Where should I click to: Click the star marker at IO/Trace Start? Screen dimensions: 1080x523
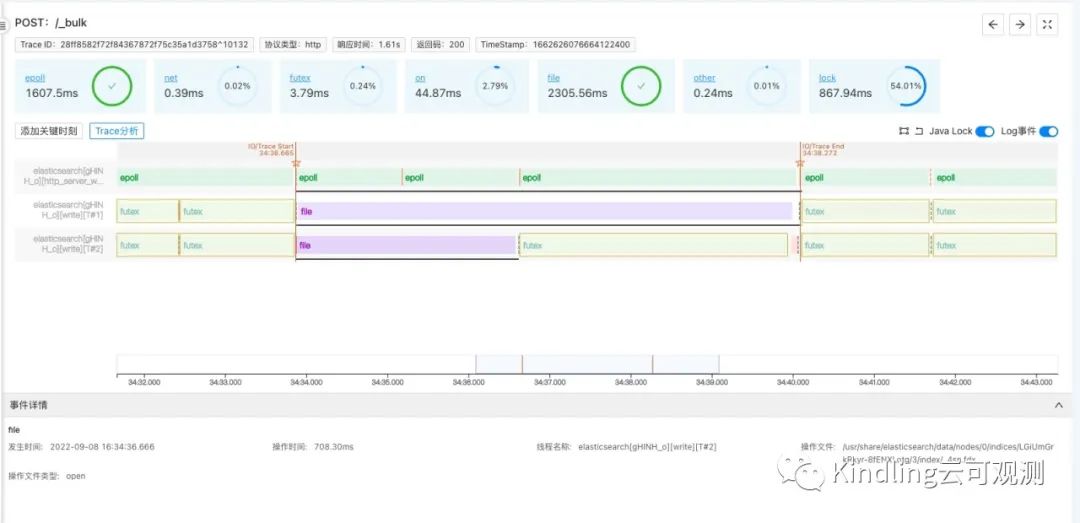(x=296, y=163)
